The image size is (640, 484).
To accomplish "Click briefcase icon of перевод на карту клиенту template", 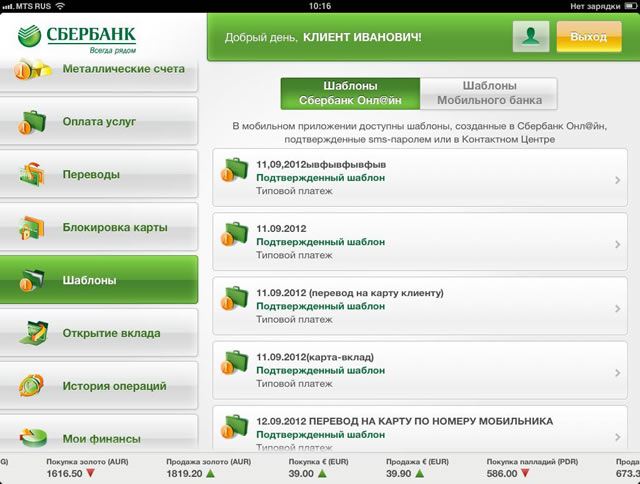I will pos(235,298).
